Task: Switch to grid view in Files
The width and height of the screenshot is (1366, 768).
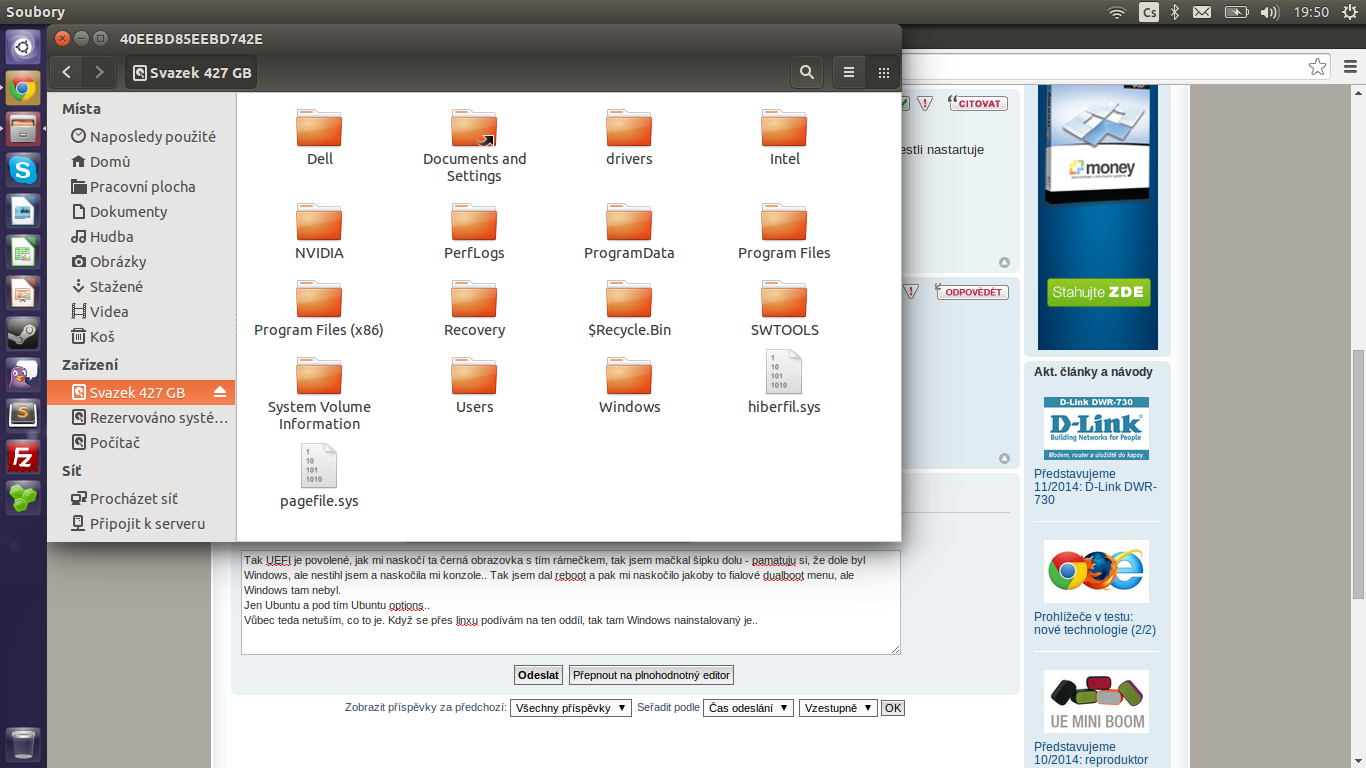Action: (883, 72)
